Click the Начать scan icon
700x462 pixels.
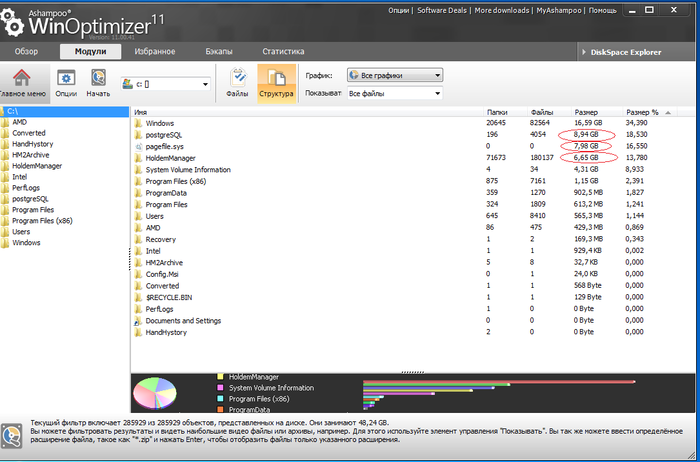(x=98, y=78)
